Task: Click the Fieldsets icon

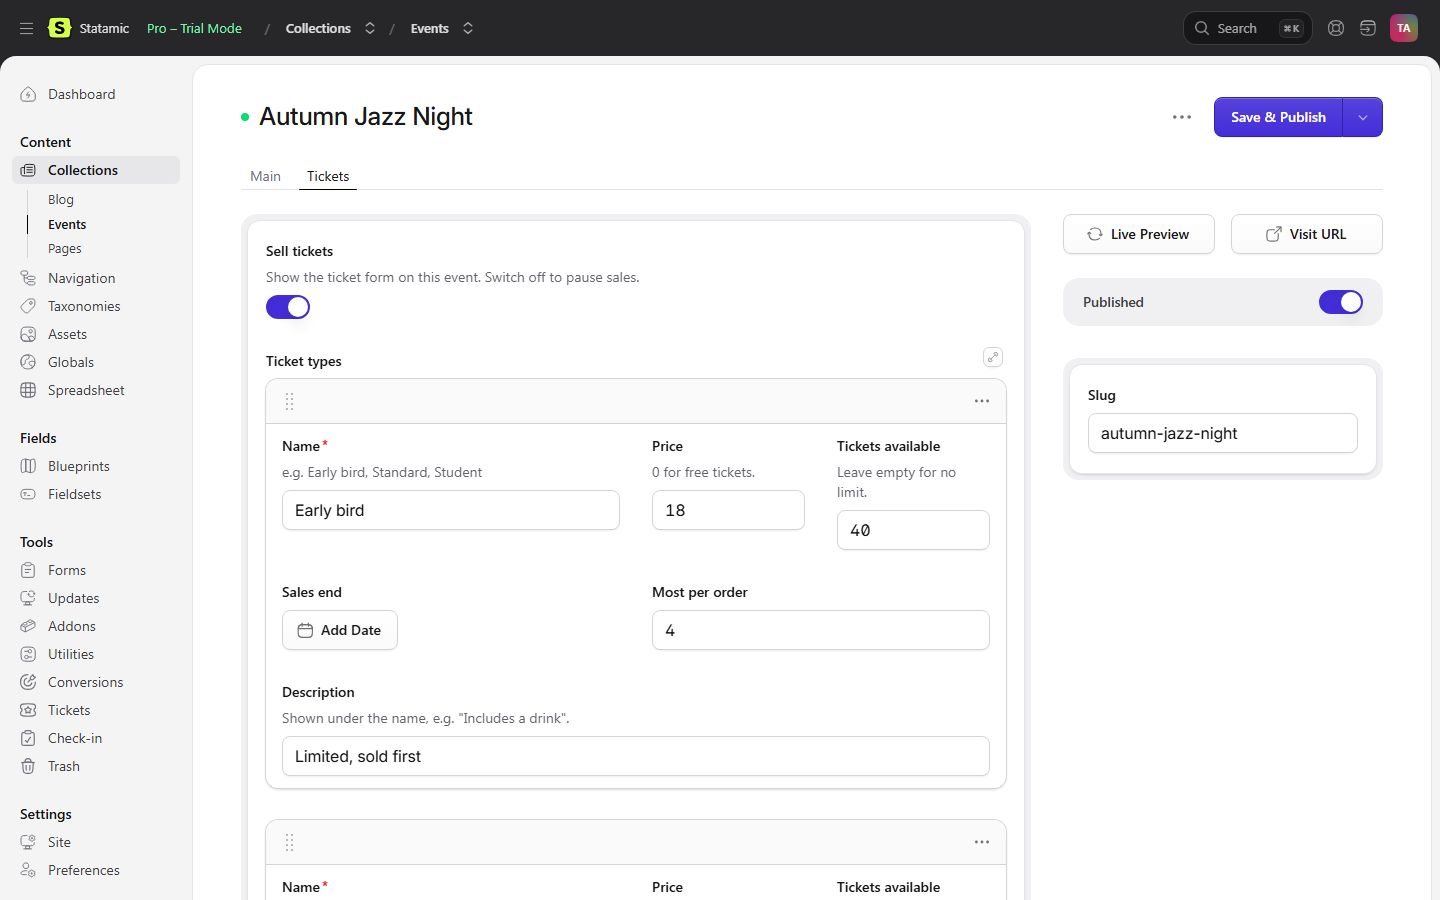Action: (28, 494)
